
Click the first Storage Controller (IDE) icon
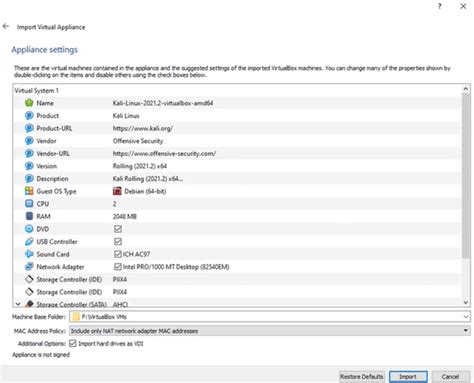point(29,279)
